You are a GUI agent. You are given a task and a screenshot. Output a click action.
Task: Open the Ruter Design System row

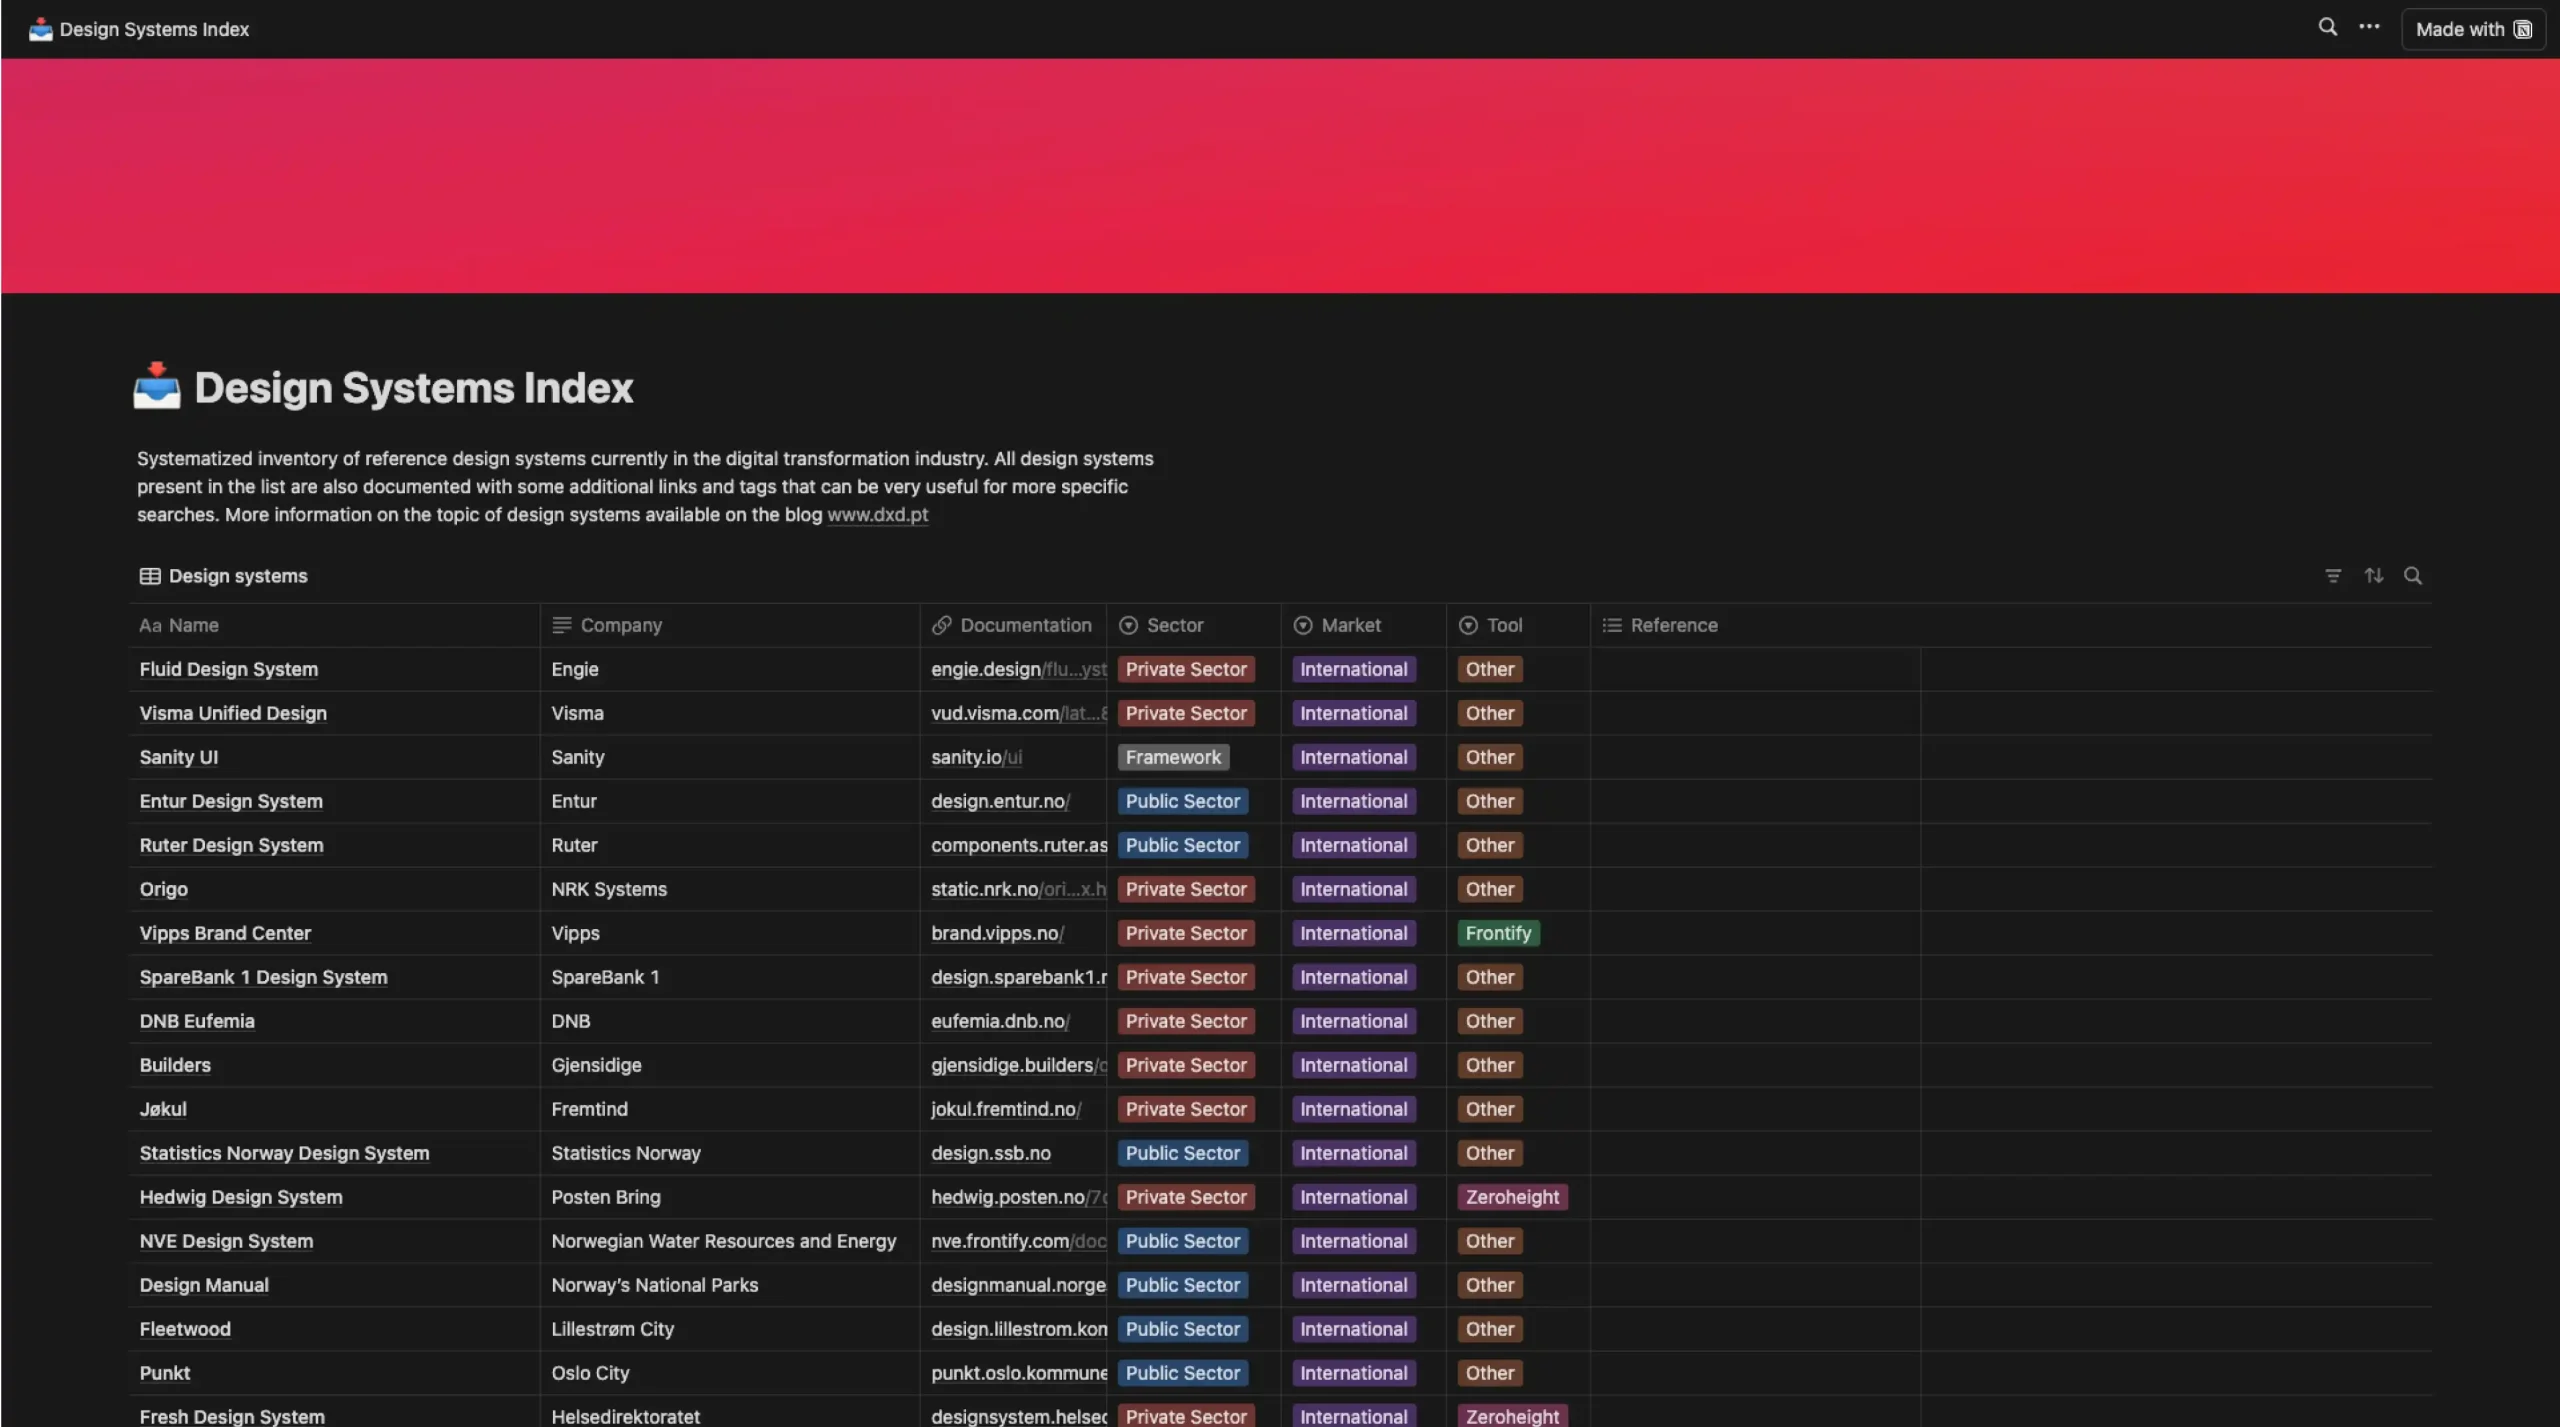(231, 845)
